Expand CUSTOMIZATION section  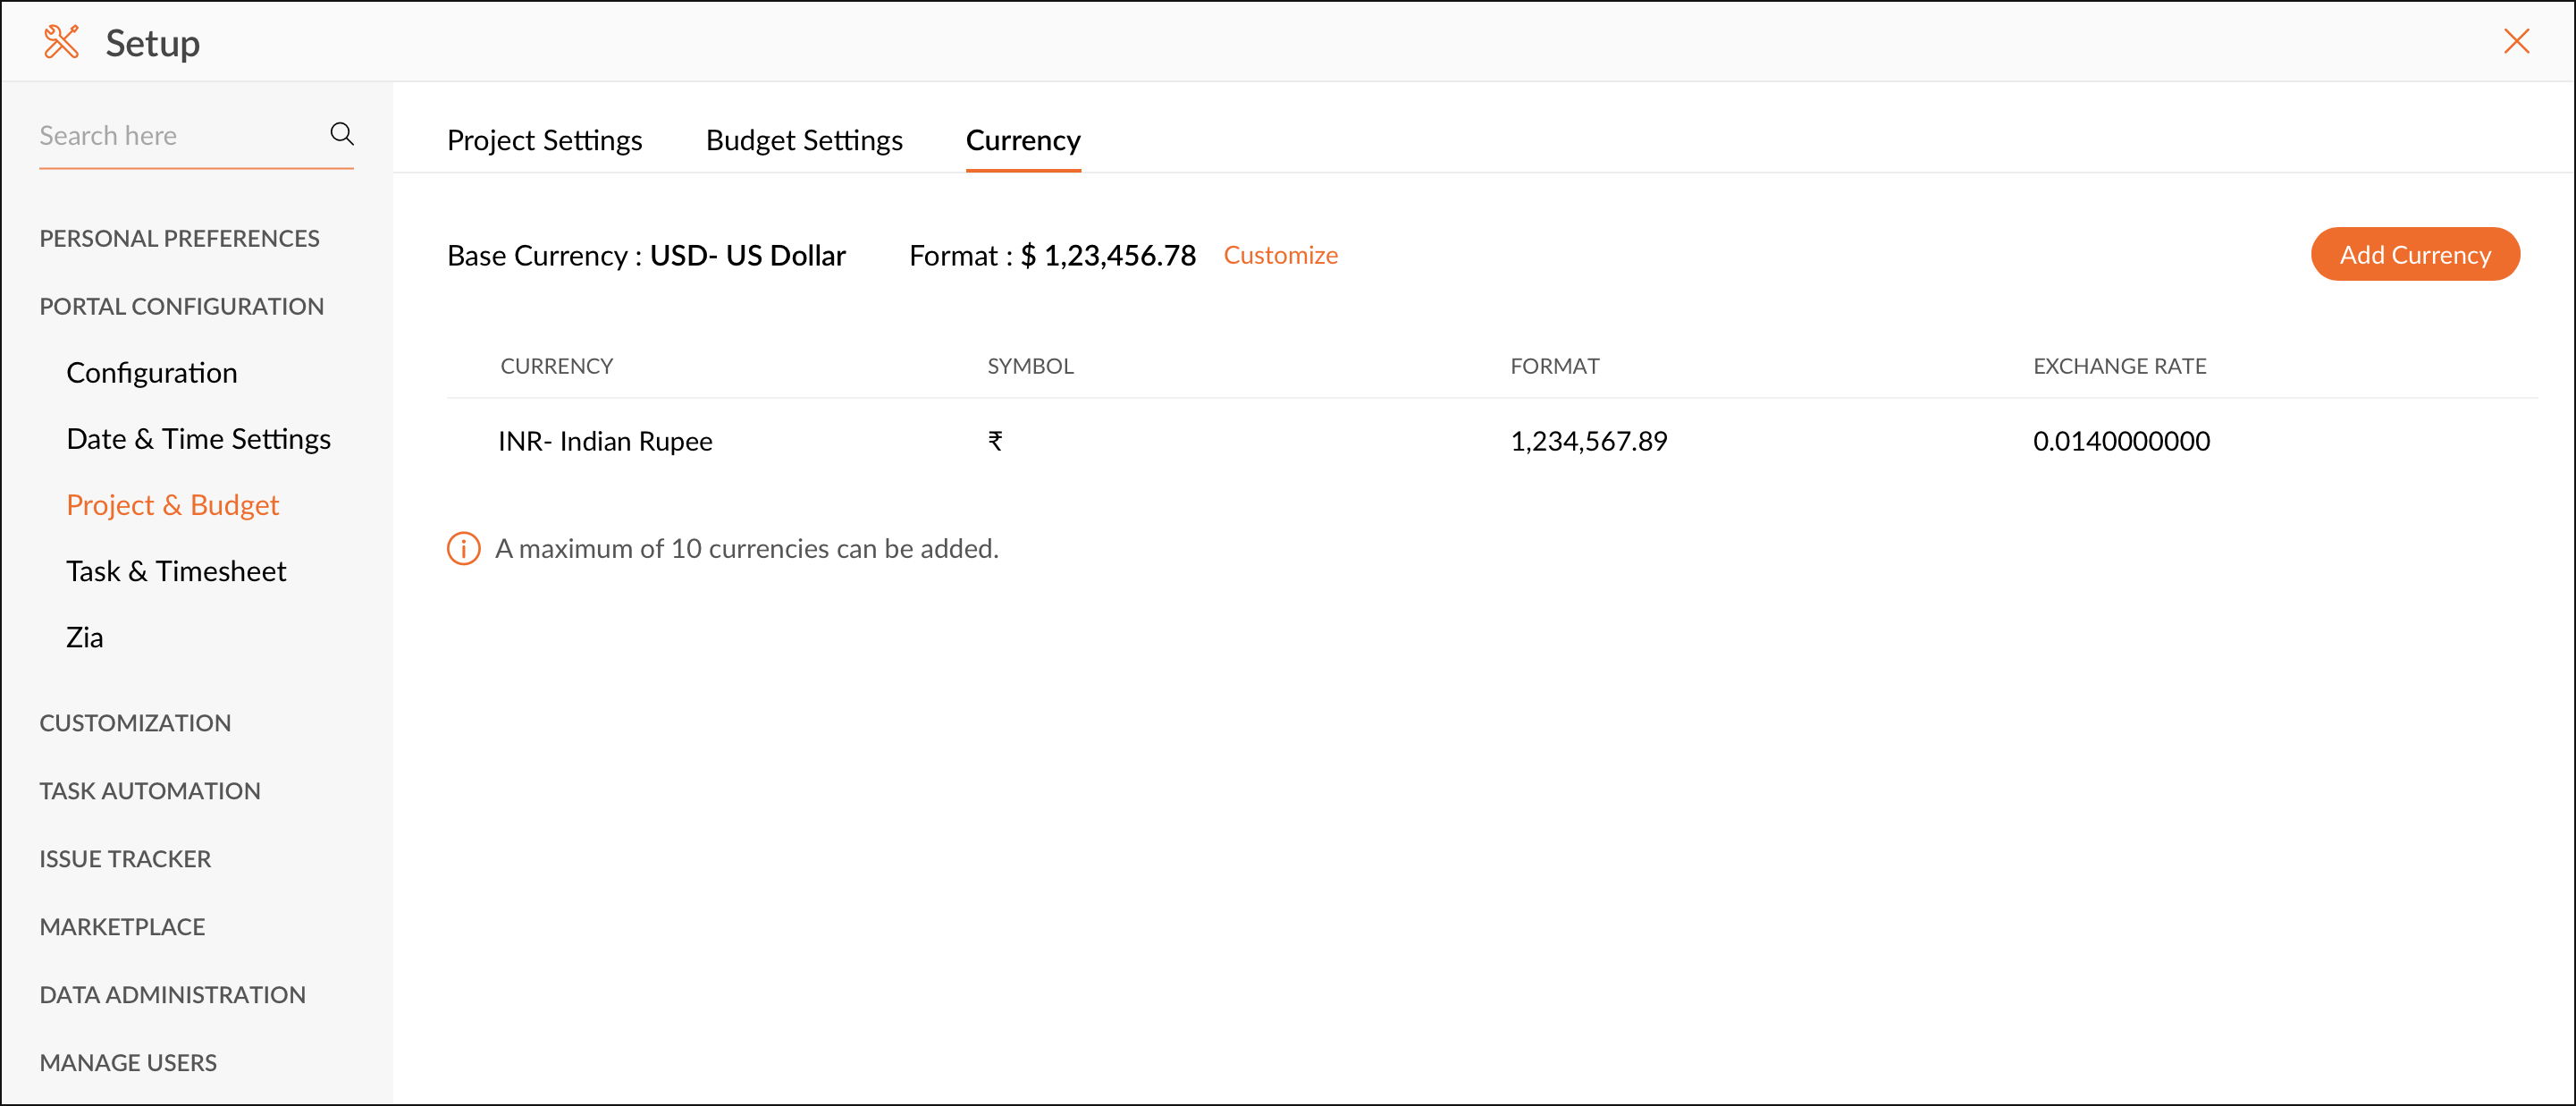pos(135,722)
